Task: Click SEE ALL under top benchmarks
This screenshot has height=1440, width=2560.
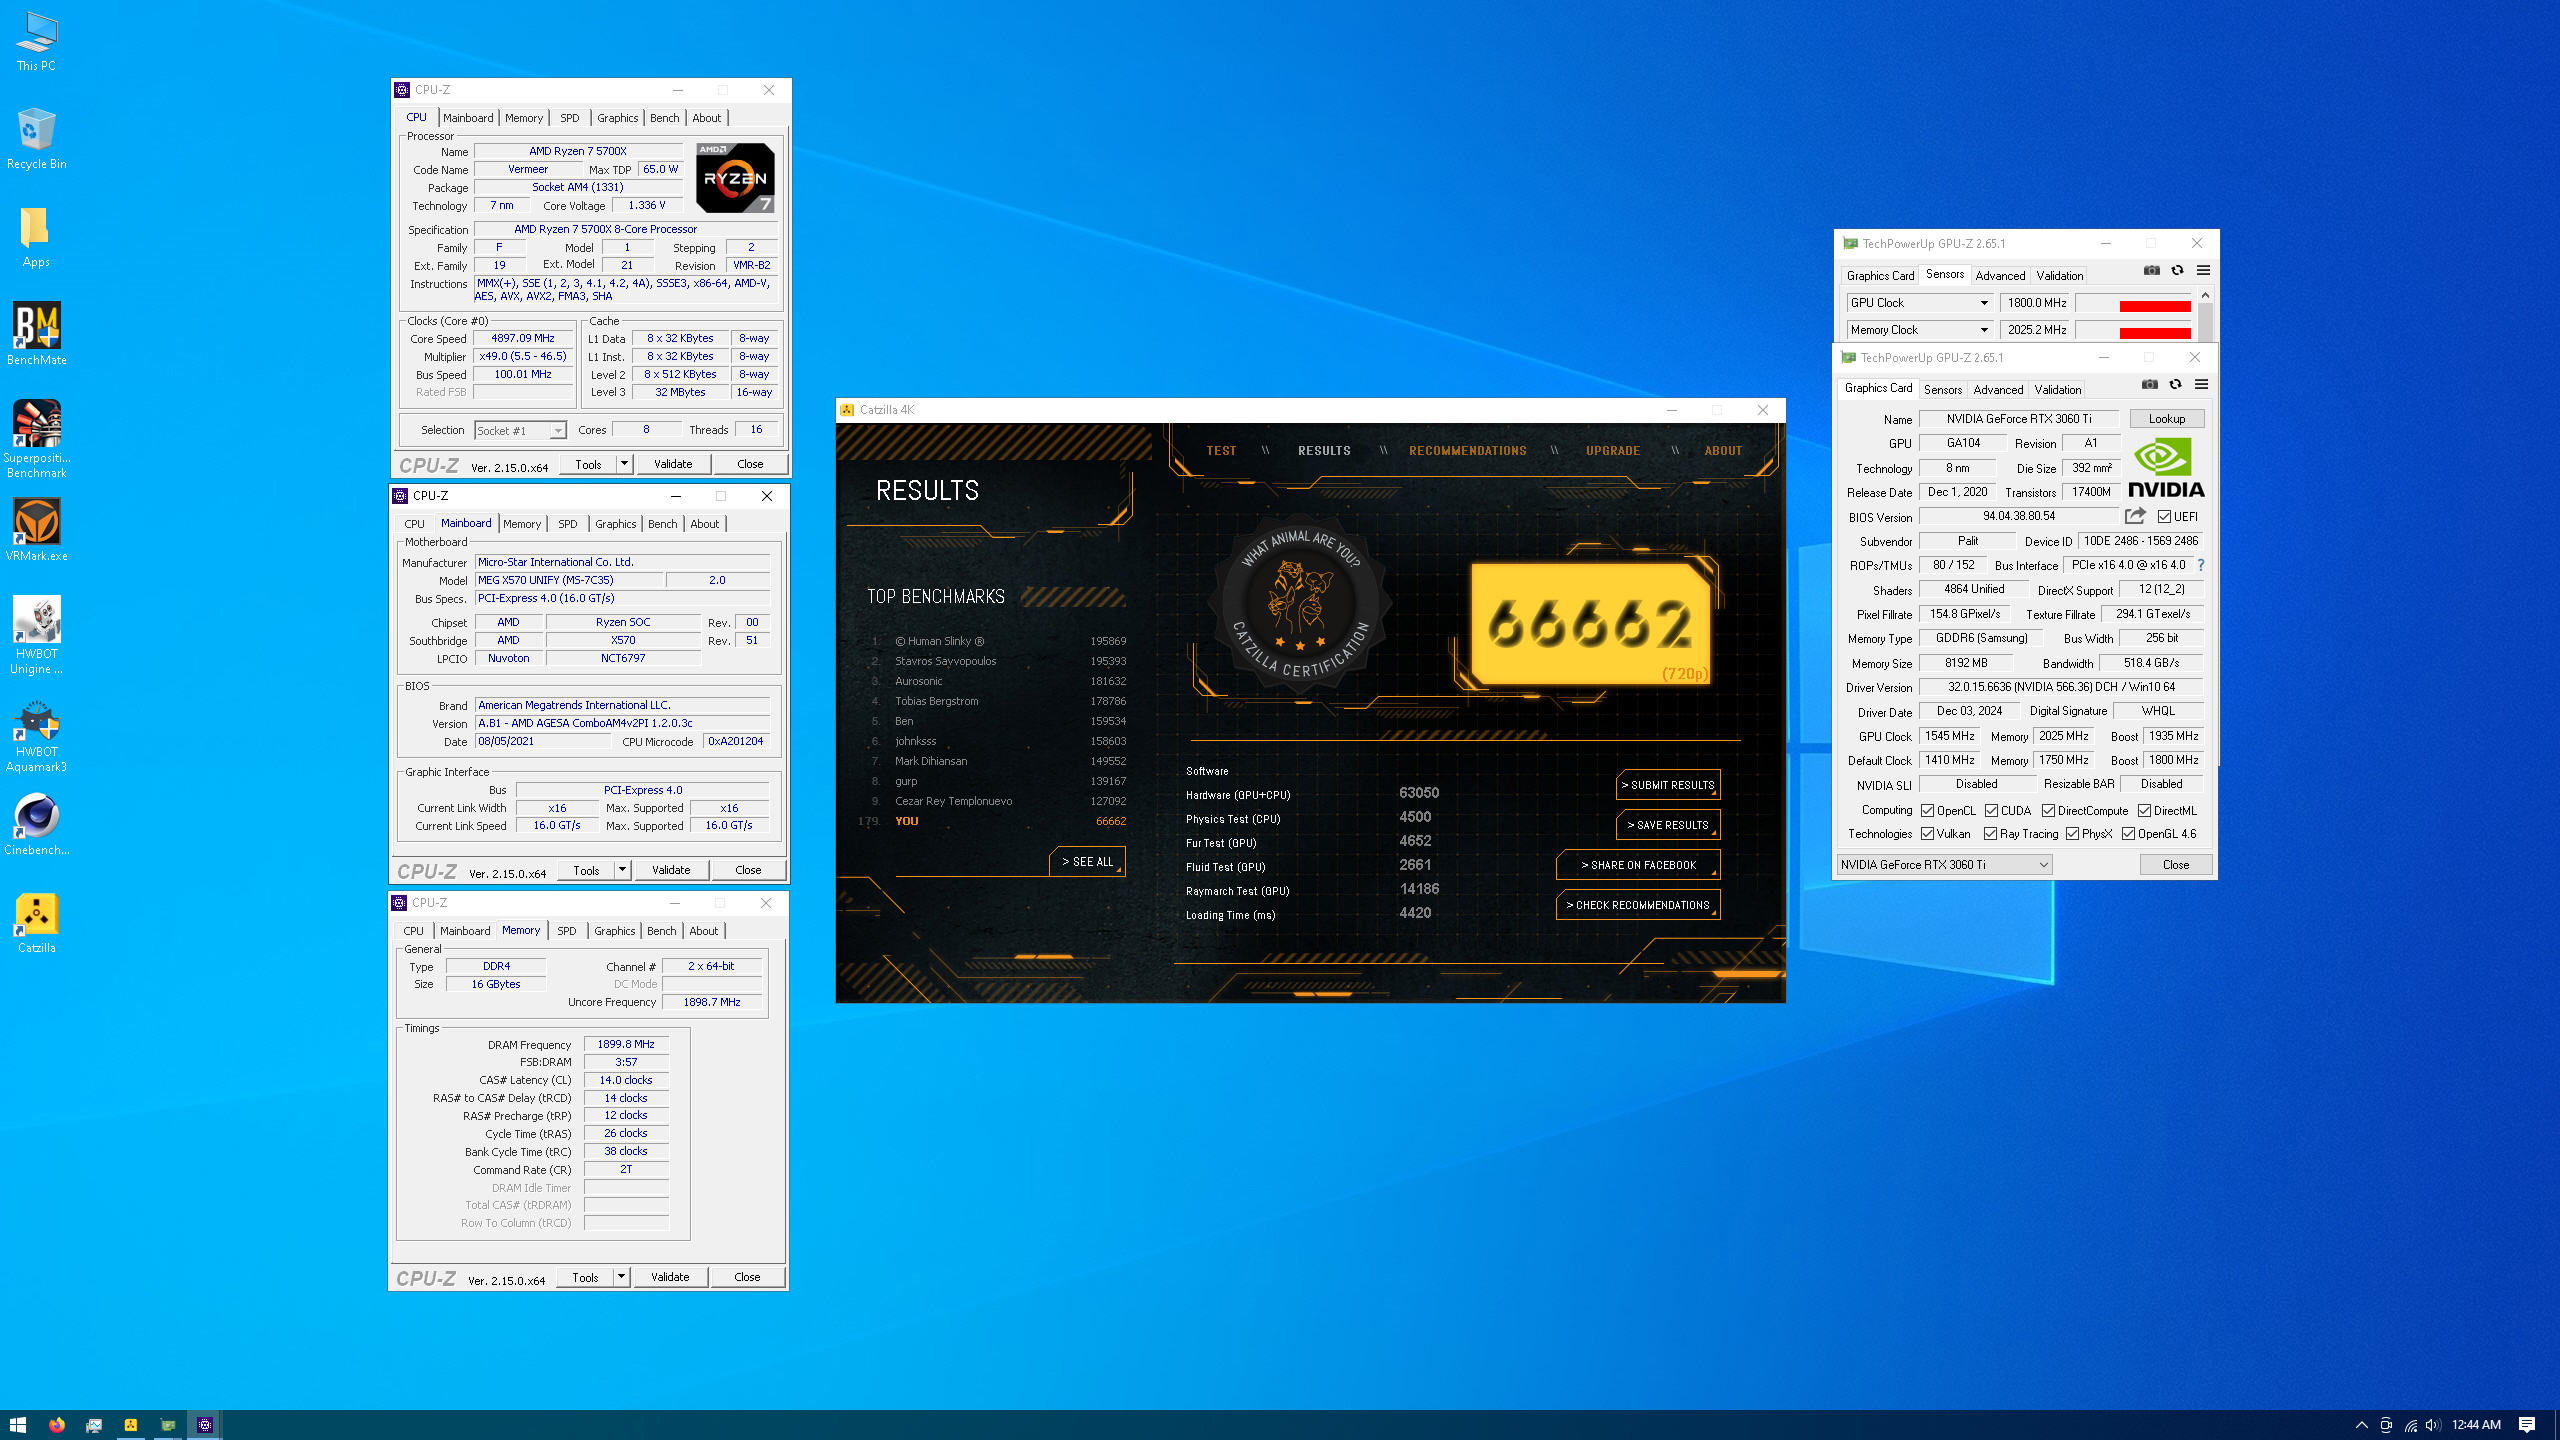Action: click(1087, 862)
